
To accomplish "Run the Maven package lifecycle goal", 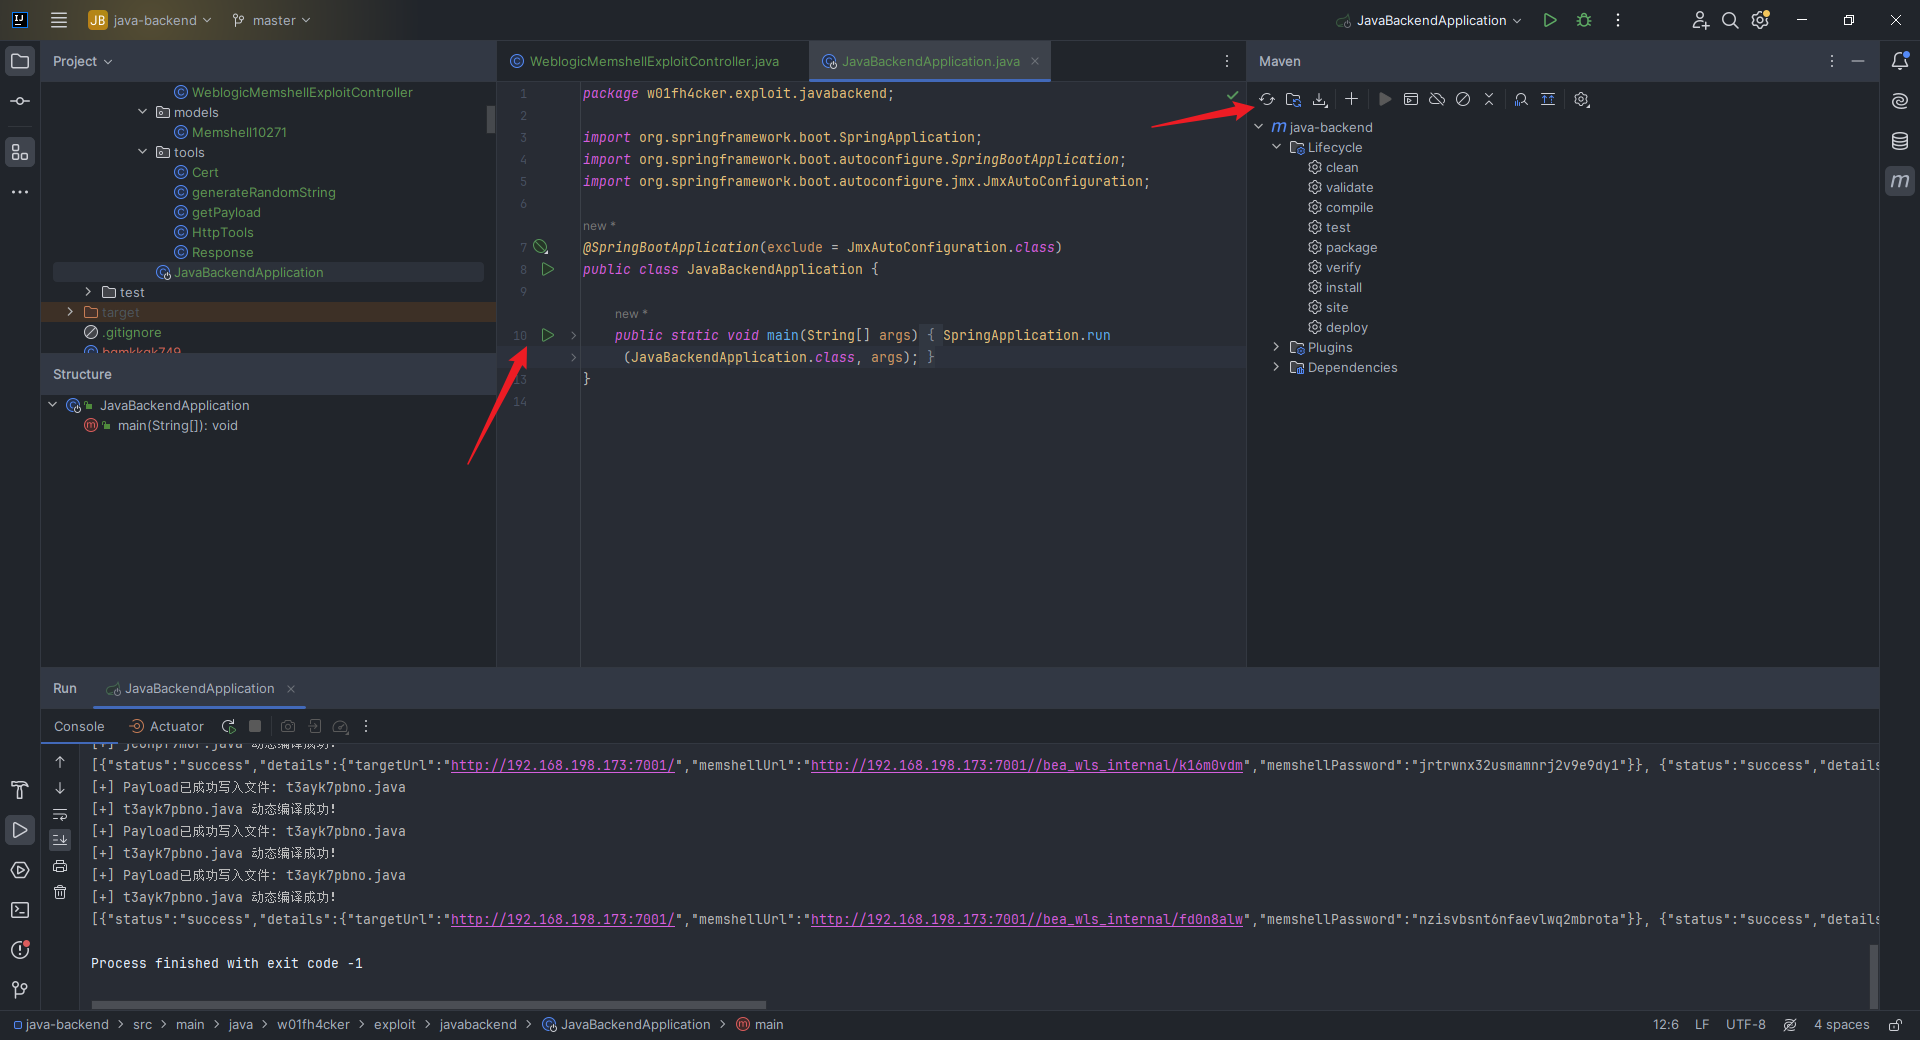I will click(1351, 247).
